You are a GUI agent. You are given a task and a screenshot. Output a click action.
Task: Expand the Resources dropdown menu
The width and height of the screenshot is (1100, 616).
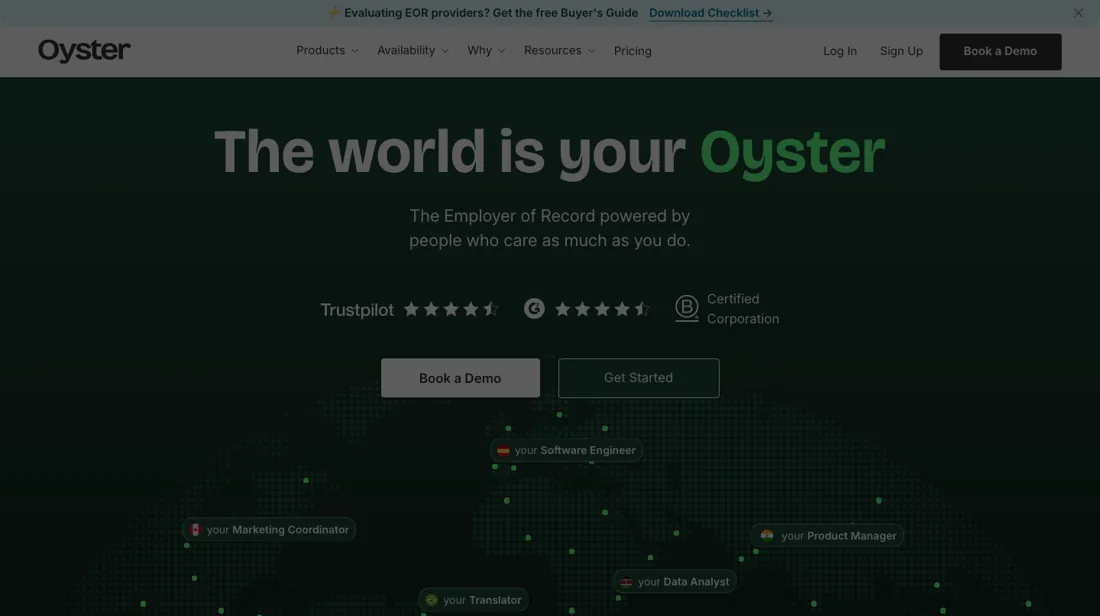559,51
